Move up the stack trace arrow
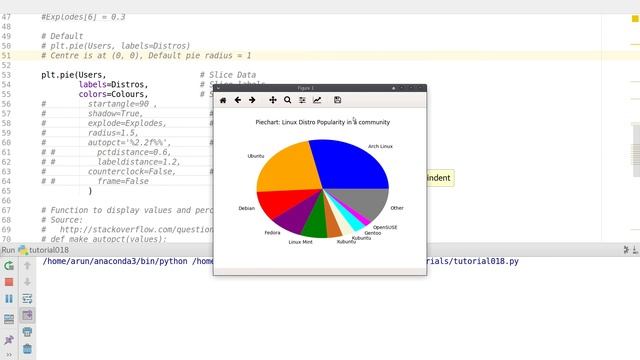The height and width of the screenshot is (360, 640). (27, 266)
